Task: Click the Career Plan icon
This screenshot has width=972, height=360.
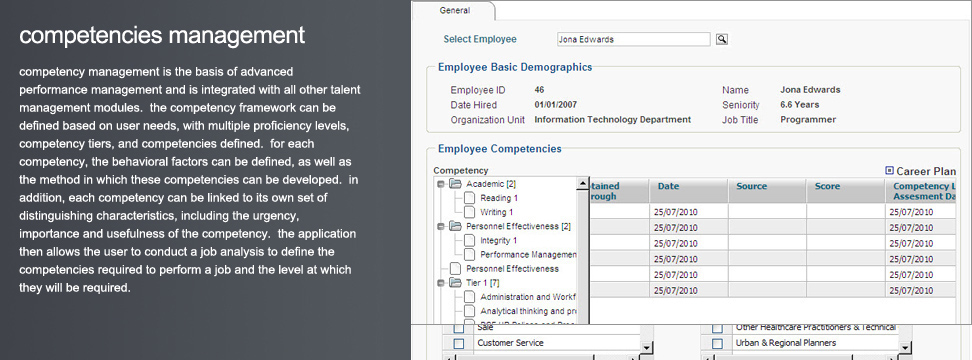Action: click(890, 170)
